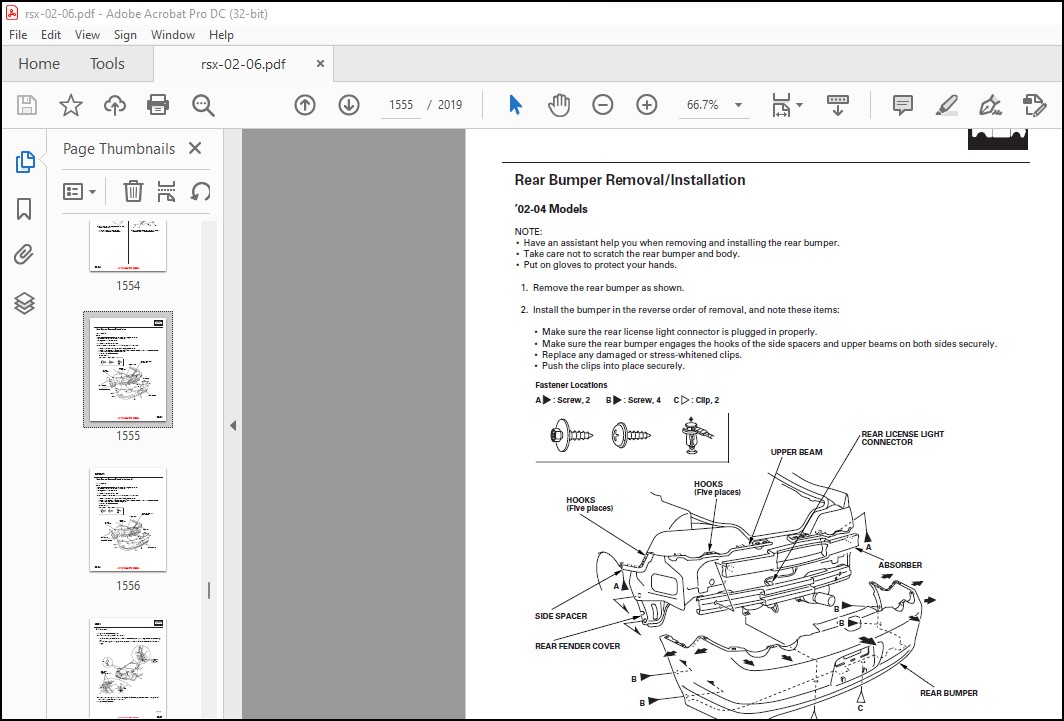Screen dimensions: 1064x721
Task: Open the Edit menu
Action: (51, 35)
